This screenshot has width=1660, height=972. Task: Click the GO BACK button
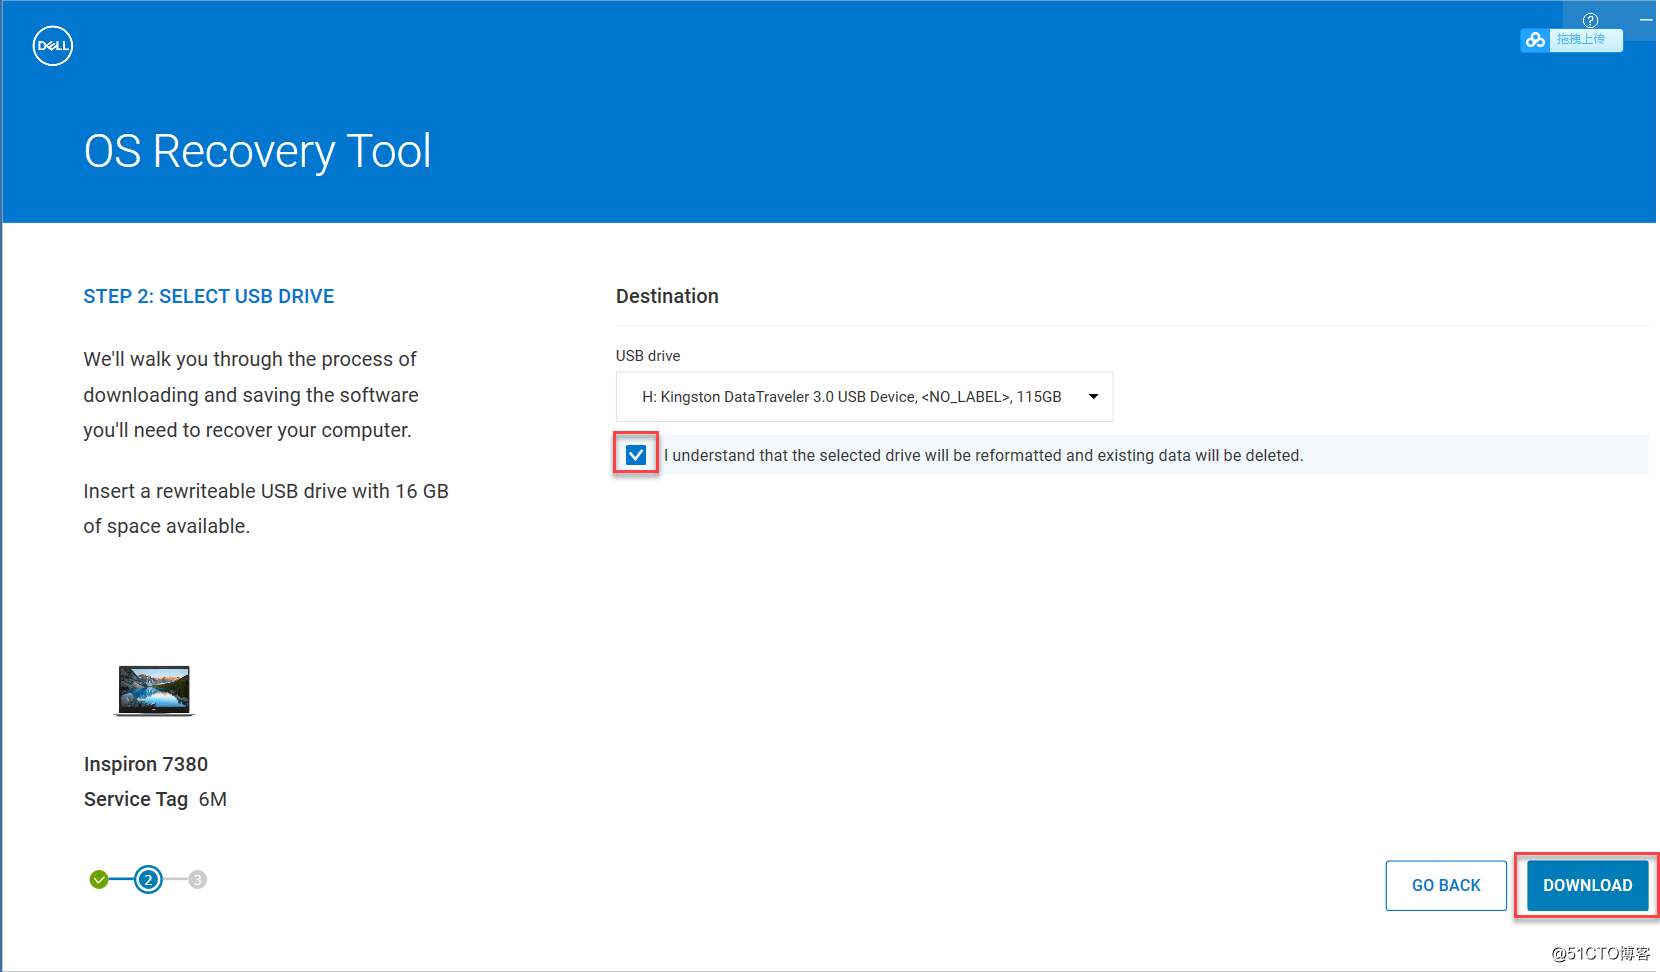(1446, 885)
